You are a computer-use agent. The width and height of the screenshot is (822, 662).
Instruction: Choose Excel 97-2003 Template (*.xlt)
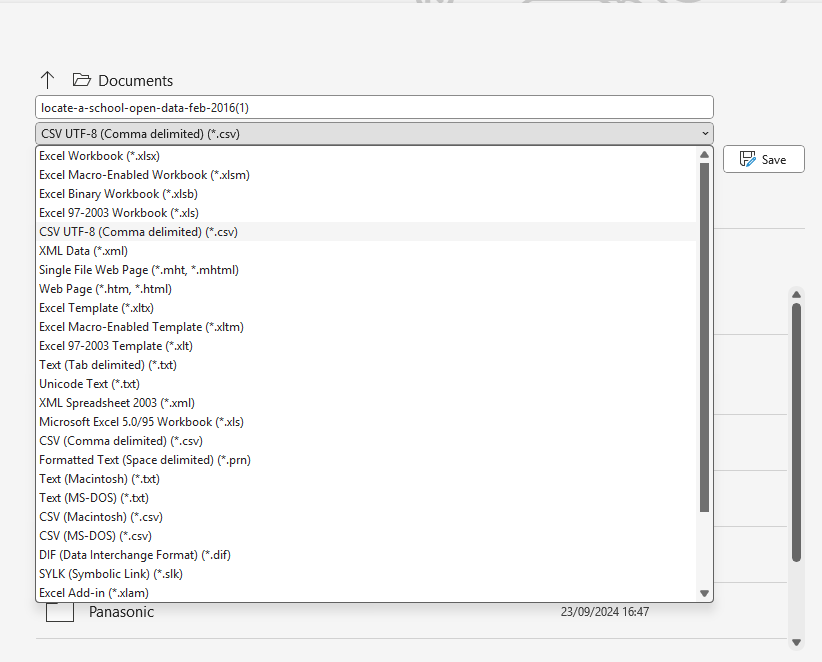click(367, 346)
